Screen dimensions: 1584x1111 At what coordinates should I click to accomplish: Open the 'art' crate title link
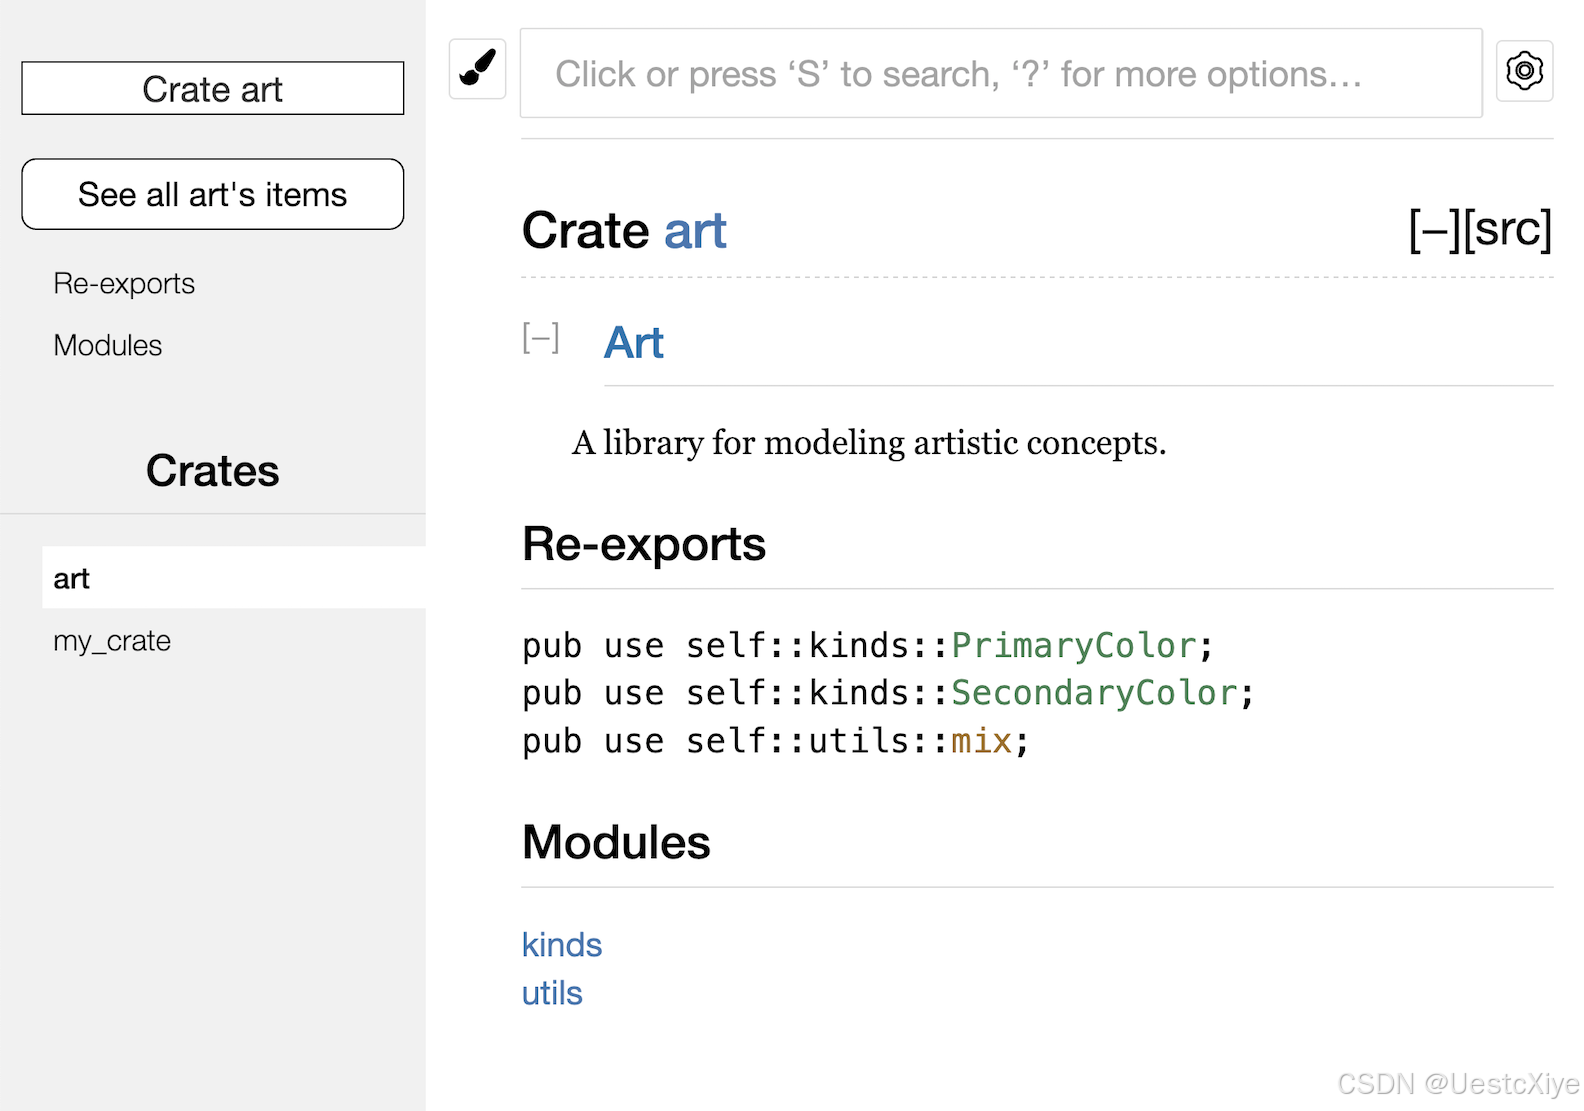pos(695,231)
